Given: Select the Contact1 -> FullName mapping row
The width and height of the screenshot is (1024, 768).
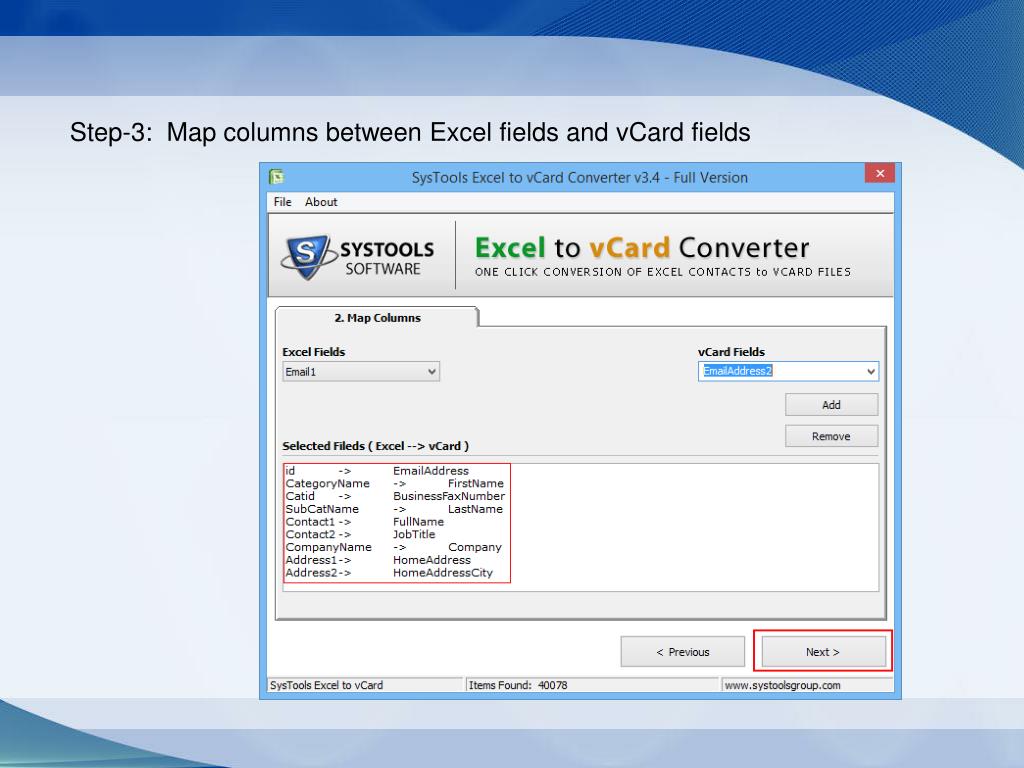Looking at the screenshot, I should [364, 522].
